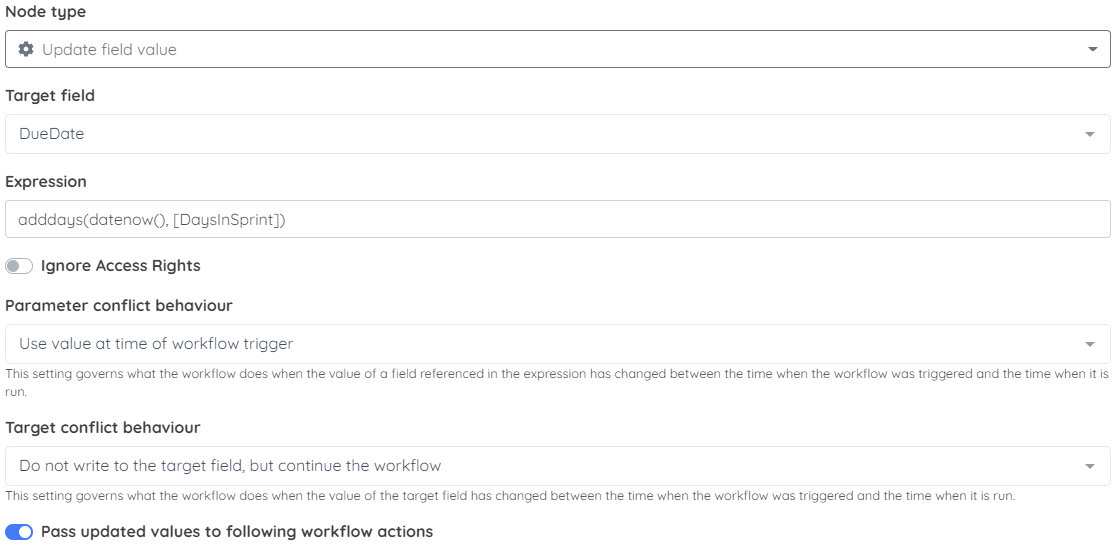1117x544 pixels.
Task: Enable the Ignore Access Rights switch
Action: coord(19,266)
